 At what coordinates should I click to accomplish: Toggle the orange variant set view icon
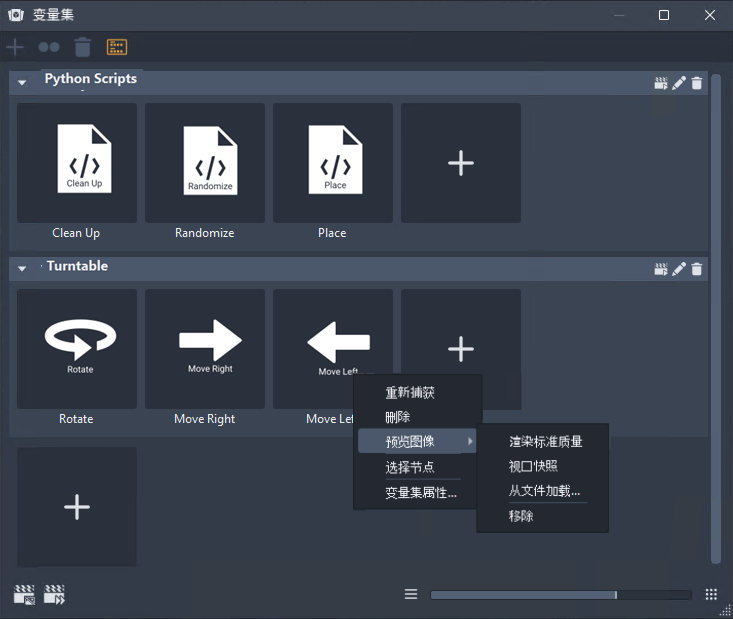(x=117, y=47)
